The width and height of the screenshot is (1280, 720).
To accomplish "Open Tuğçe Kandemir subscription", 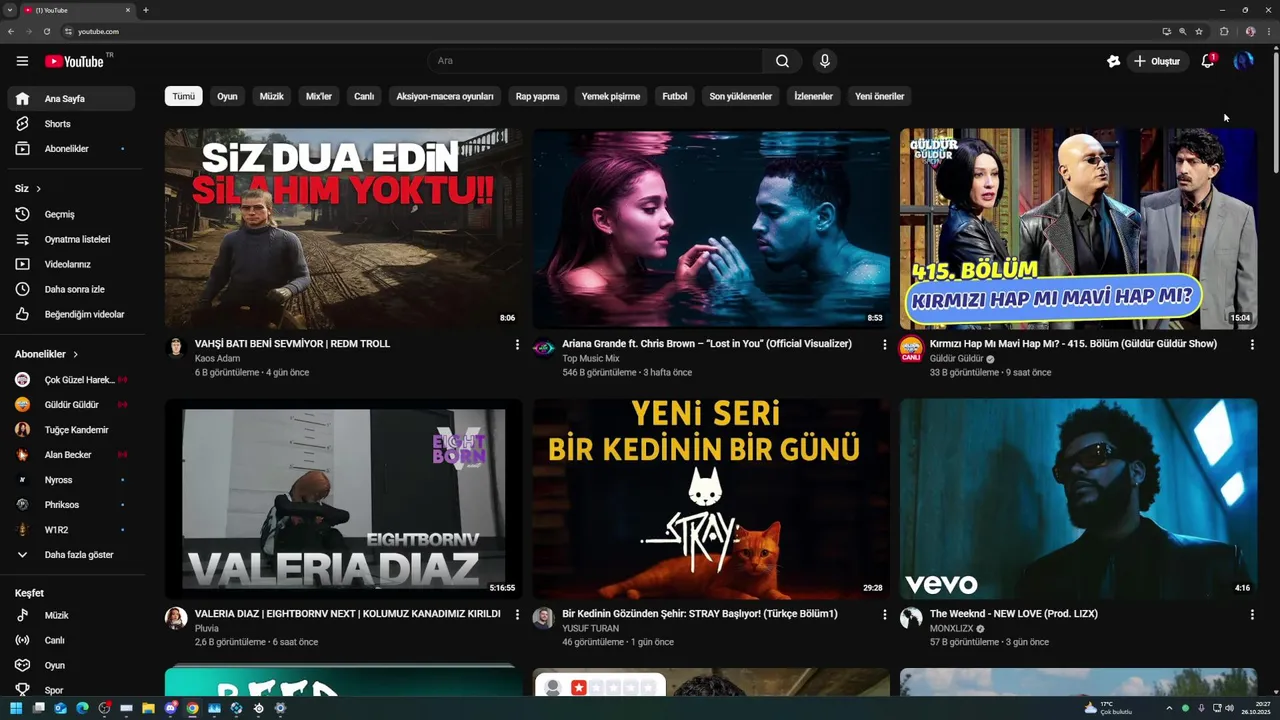I will point(70,430).
